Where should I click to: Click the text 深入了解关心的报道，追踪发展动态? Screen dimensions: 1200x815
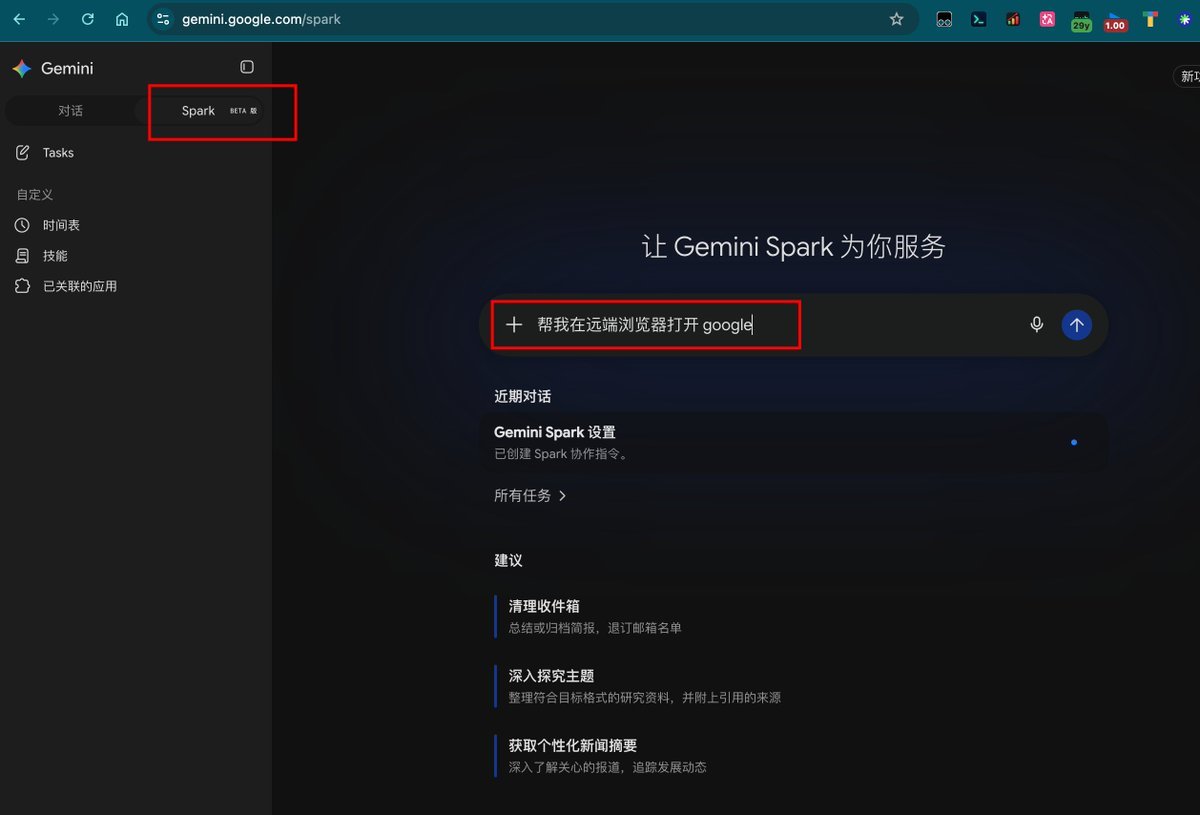[x=607, y=767]
